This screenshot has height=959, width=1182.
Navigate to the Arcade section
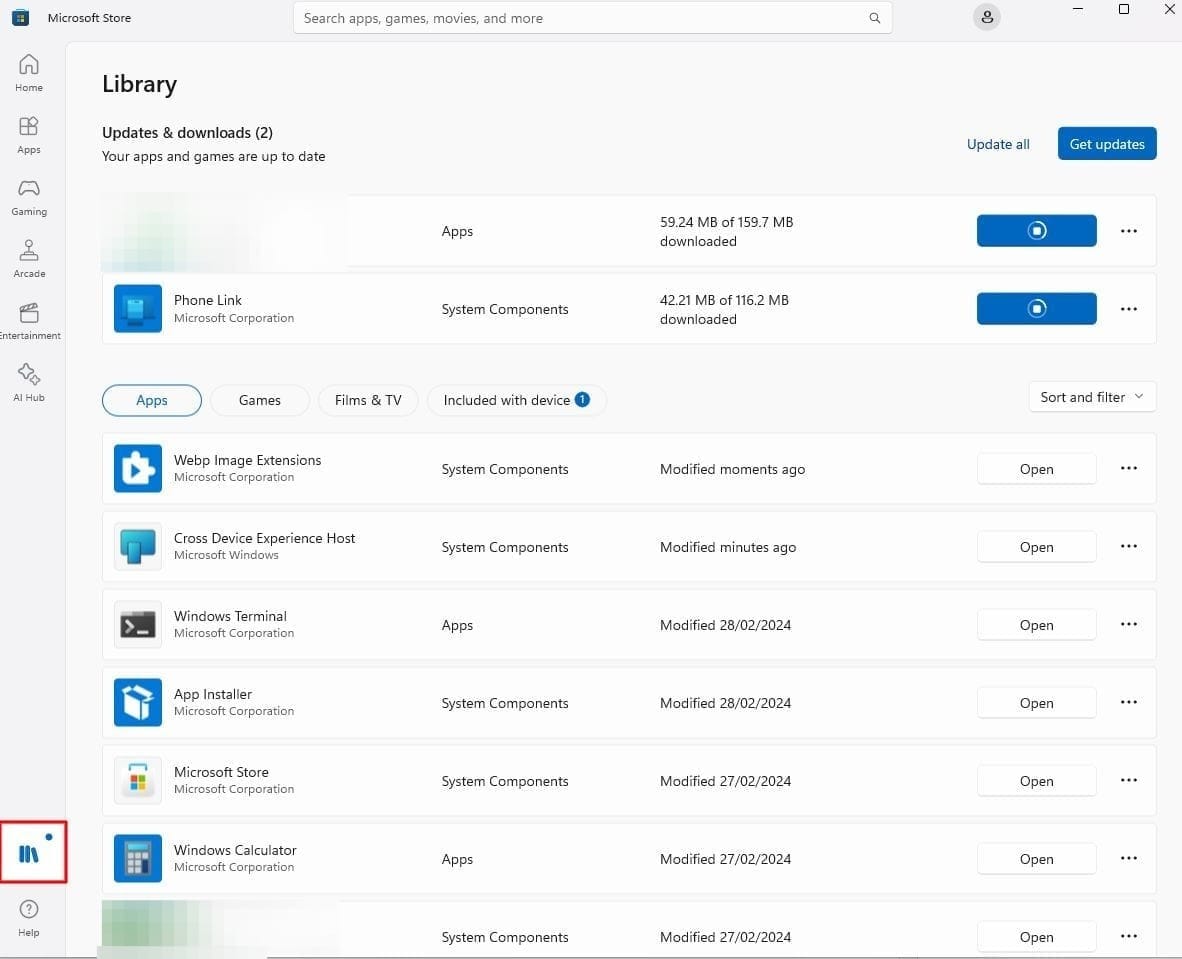(28, 257)
